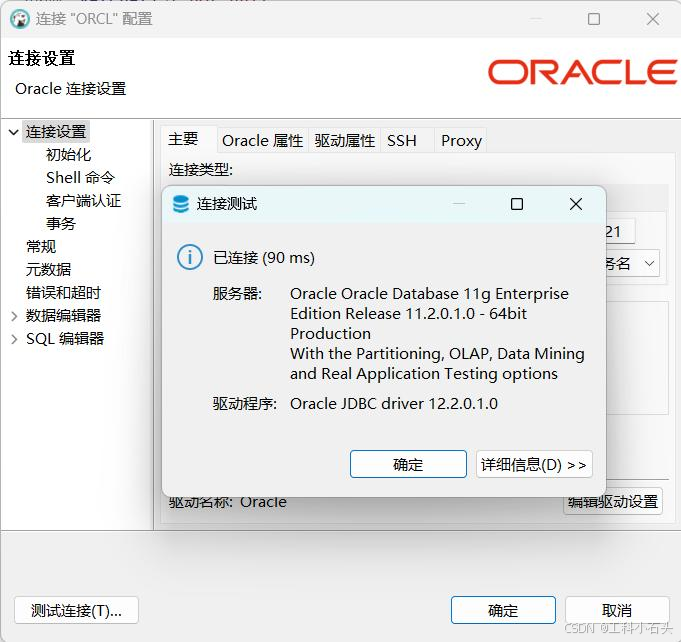Show 详细信息(D) >> in the test dialog
Image resolution: width=681 pixels, height=642 pixels.
coord(534,464)
